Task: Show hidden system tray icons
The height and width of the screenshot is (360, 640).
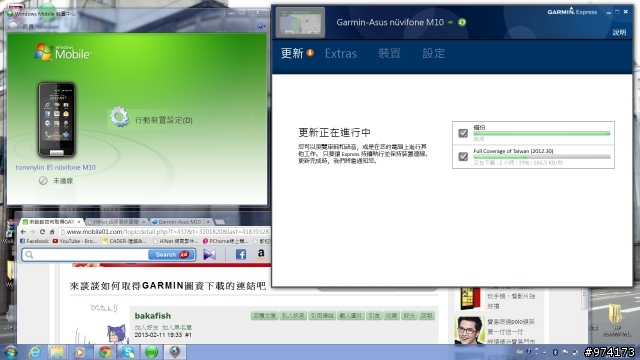Action: pos(544,352)
